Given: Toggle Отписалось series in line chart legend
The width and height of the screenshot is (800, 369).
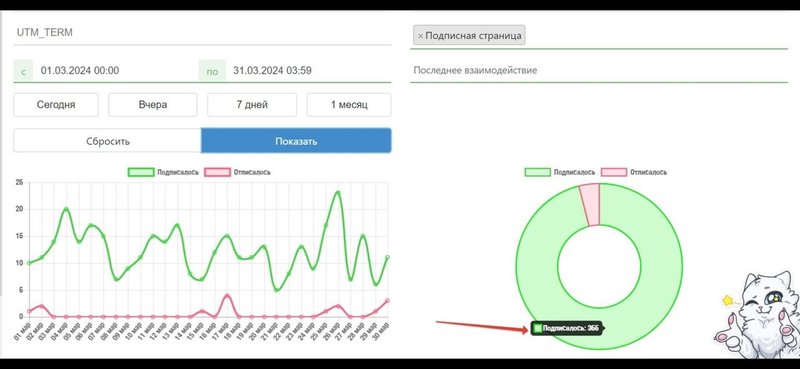Looking at the screenshot, I should 238,173.
